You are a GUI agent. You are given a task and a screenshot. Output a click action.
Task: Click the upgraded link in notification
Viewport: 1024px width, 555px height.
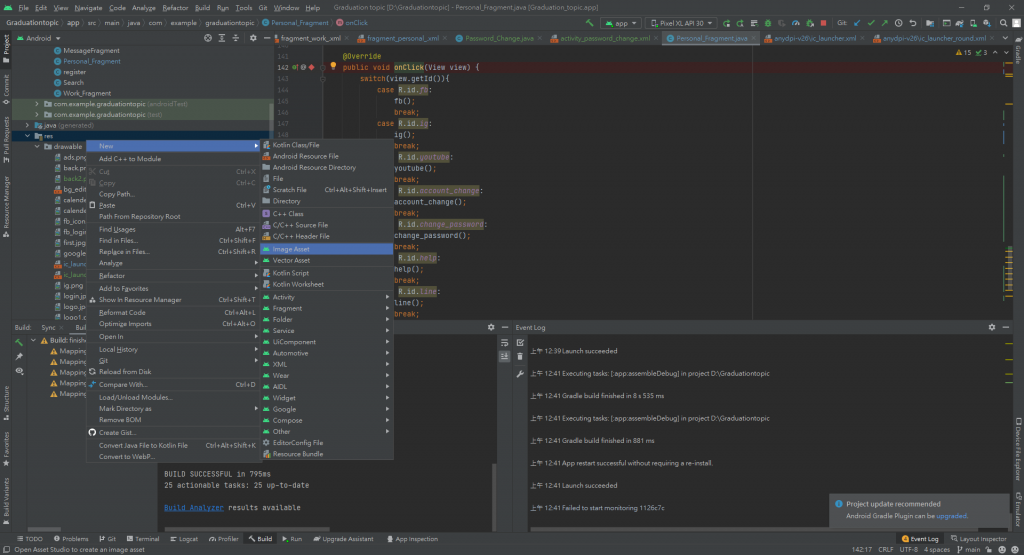click(954, 516)
